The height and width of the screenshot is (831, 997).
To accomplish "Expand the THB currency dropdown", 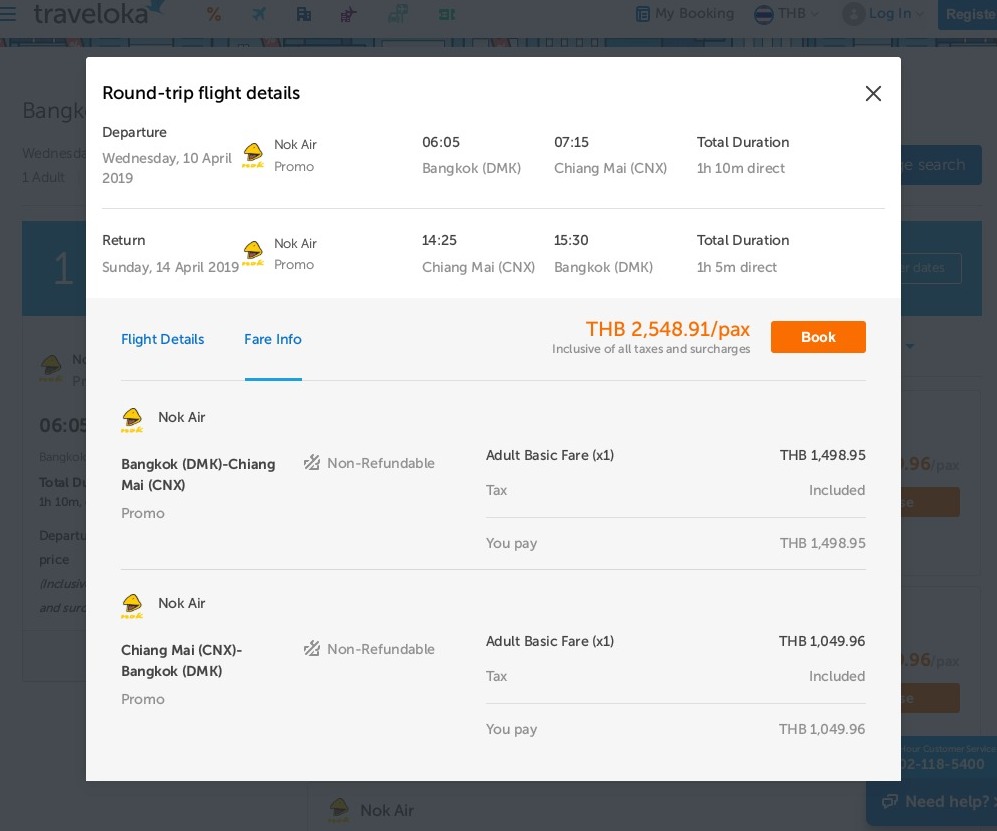I will pos(786,13).
